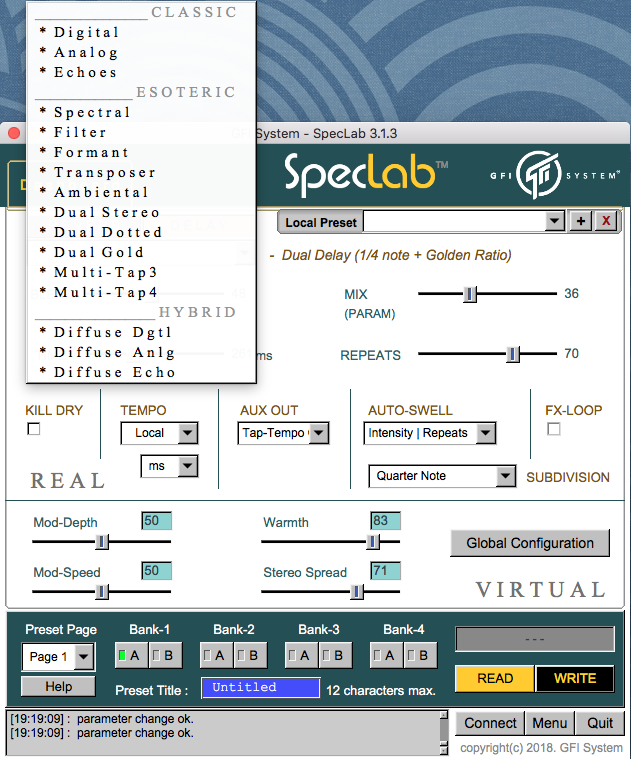Click the Help button
The height and width of the screenshot is (759, 631).
59,686
